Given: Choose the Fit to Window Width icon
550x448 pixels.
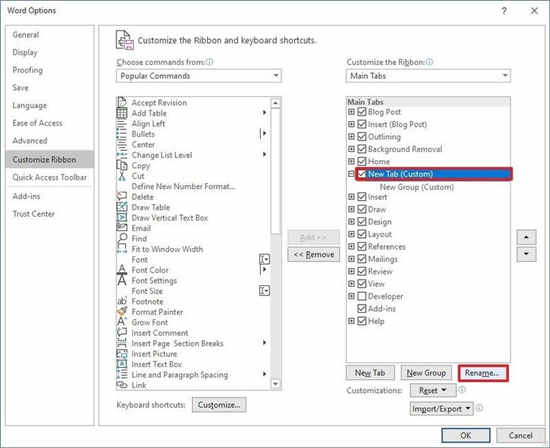Looking at the screenshot, I should point(122,249).
